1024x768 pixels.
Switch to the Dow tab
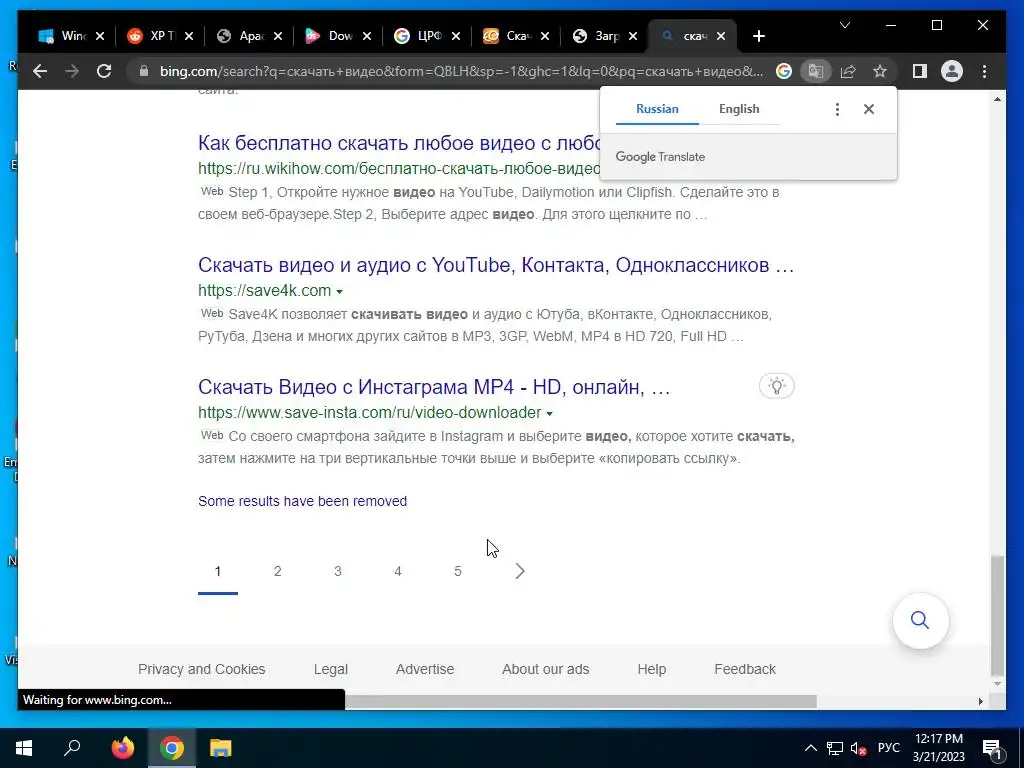pos(330,37)
